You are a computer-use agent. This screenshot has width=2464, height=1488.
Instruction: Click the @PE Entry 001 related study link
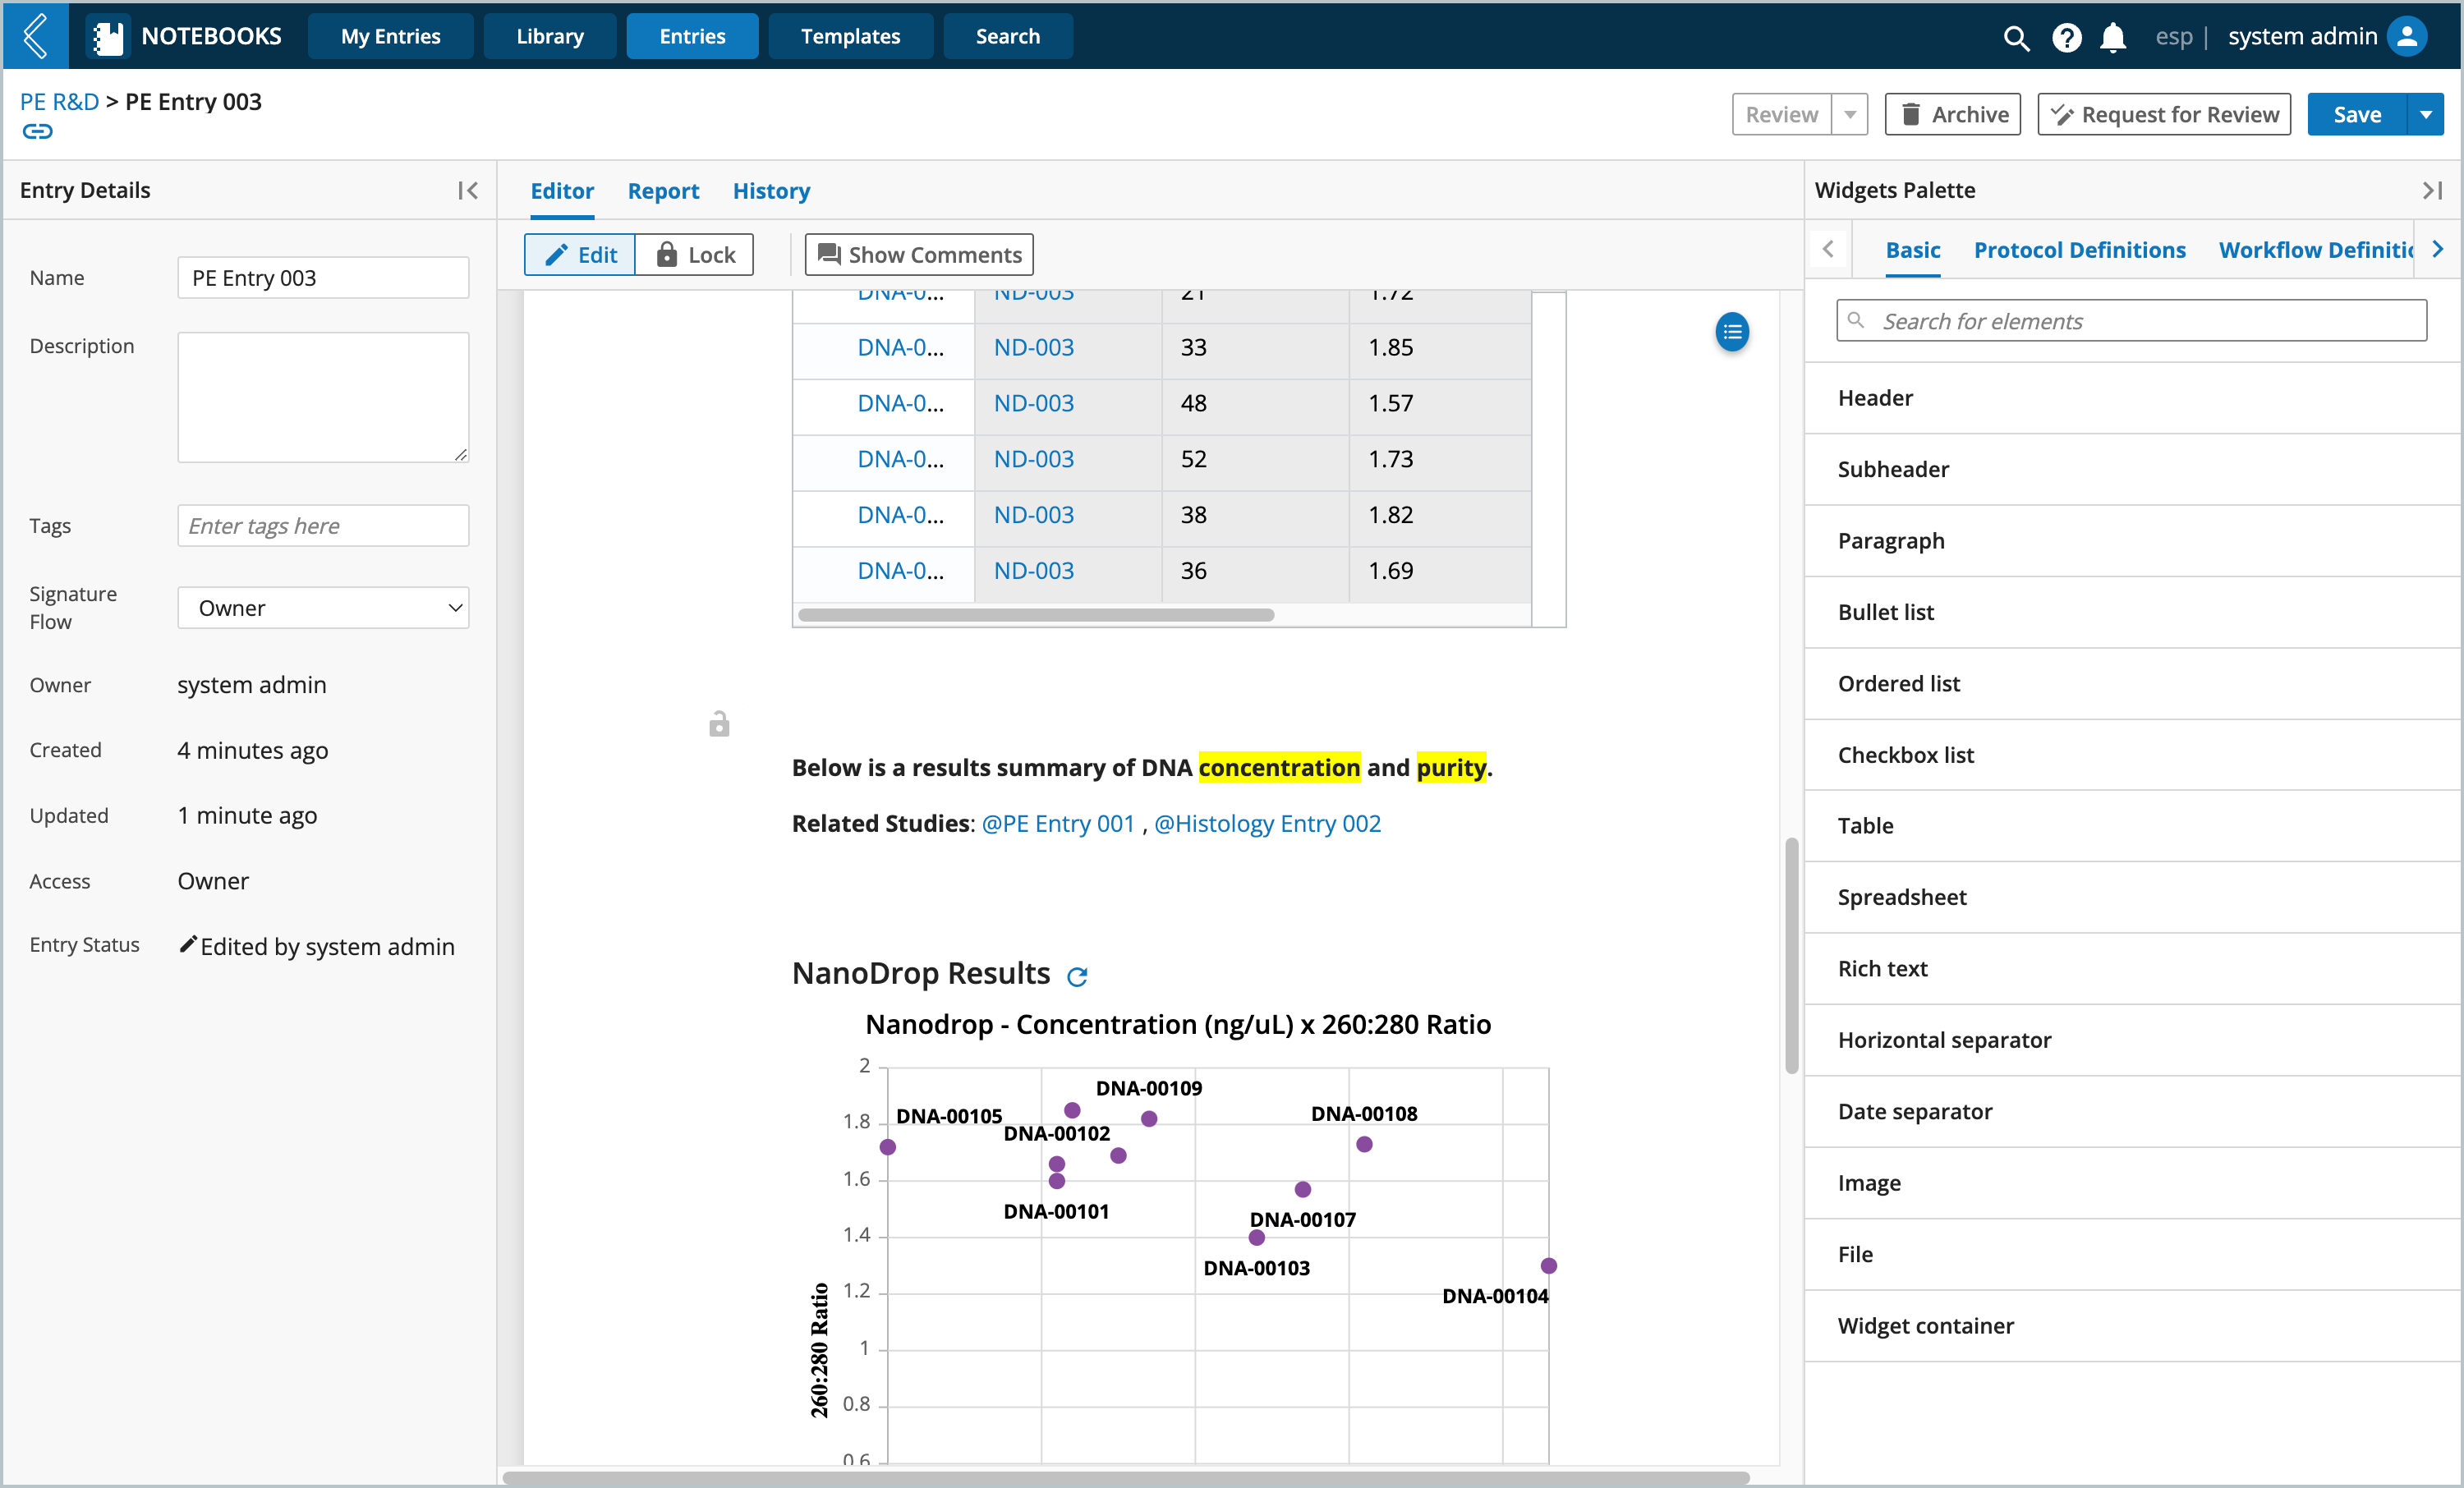(x=1056, y=821)
